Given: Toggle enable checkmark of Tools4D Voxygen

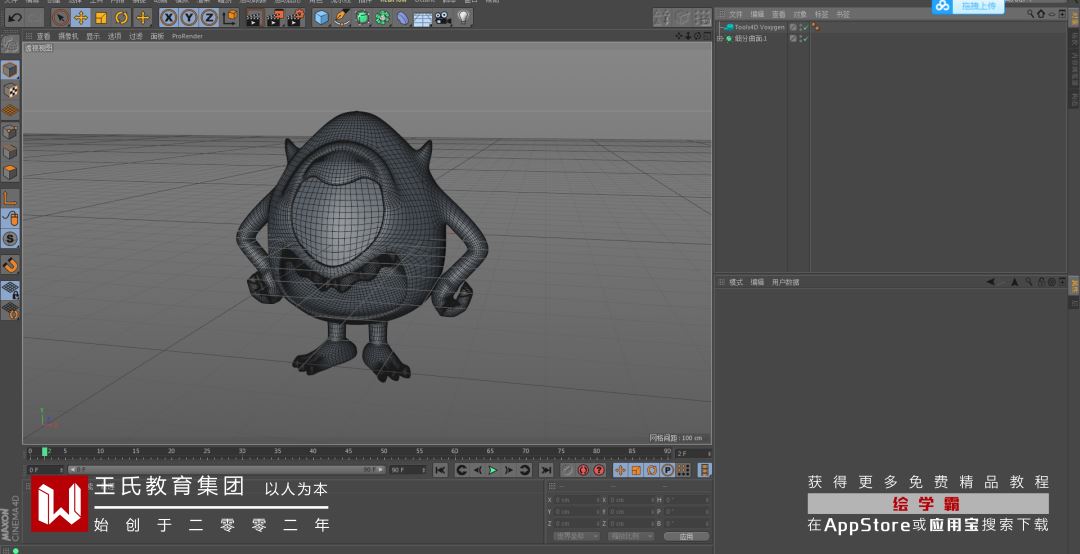Looking at the screenshot, I should click(804, 28).
